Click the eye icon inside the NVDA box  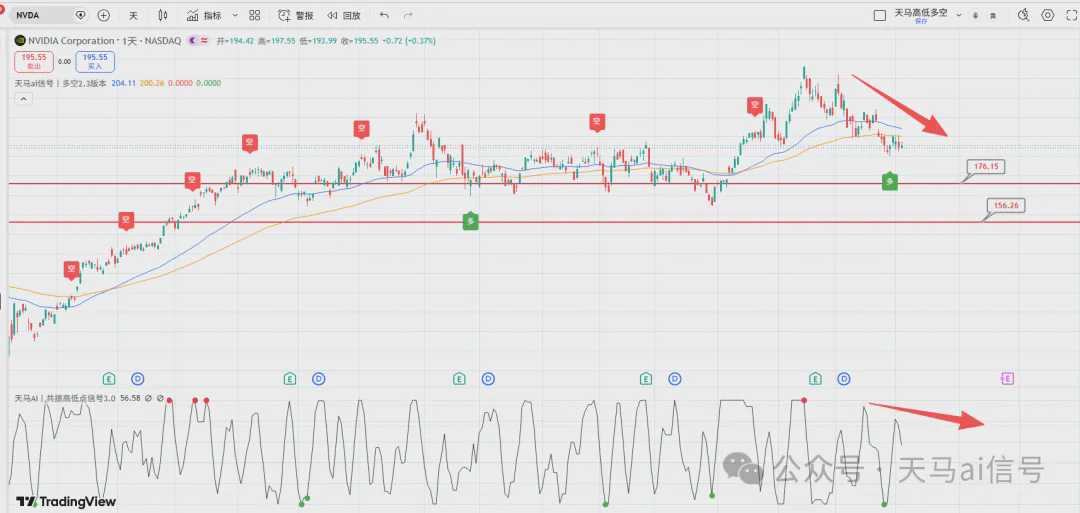(x=81, y=15)
